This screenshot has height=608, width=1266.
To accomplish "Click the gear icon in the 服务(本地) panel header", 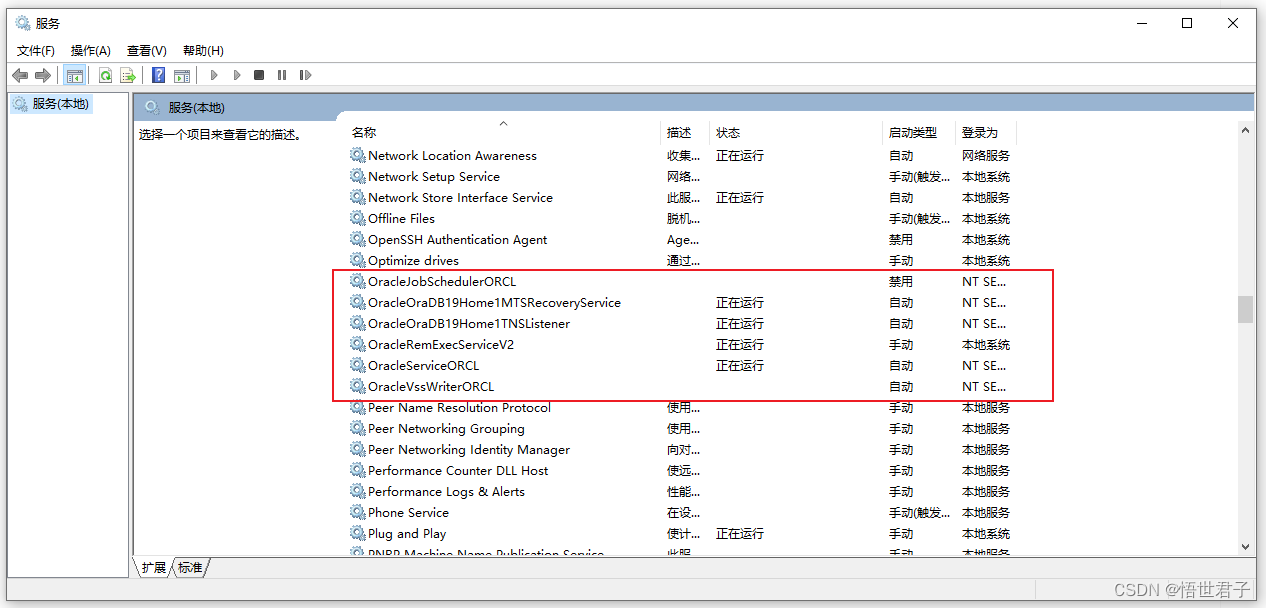I will click(x=152, y=107).
